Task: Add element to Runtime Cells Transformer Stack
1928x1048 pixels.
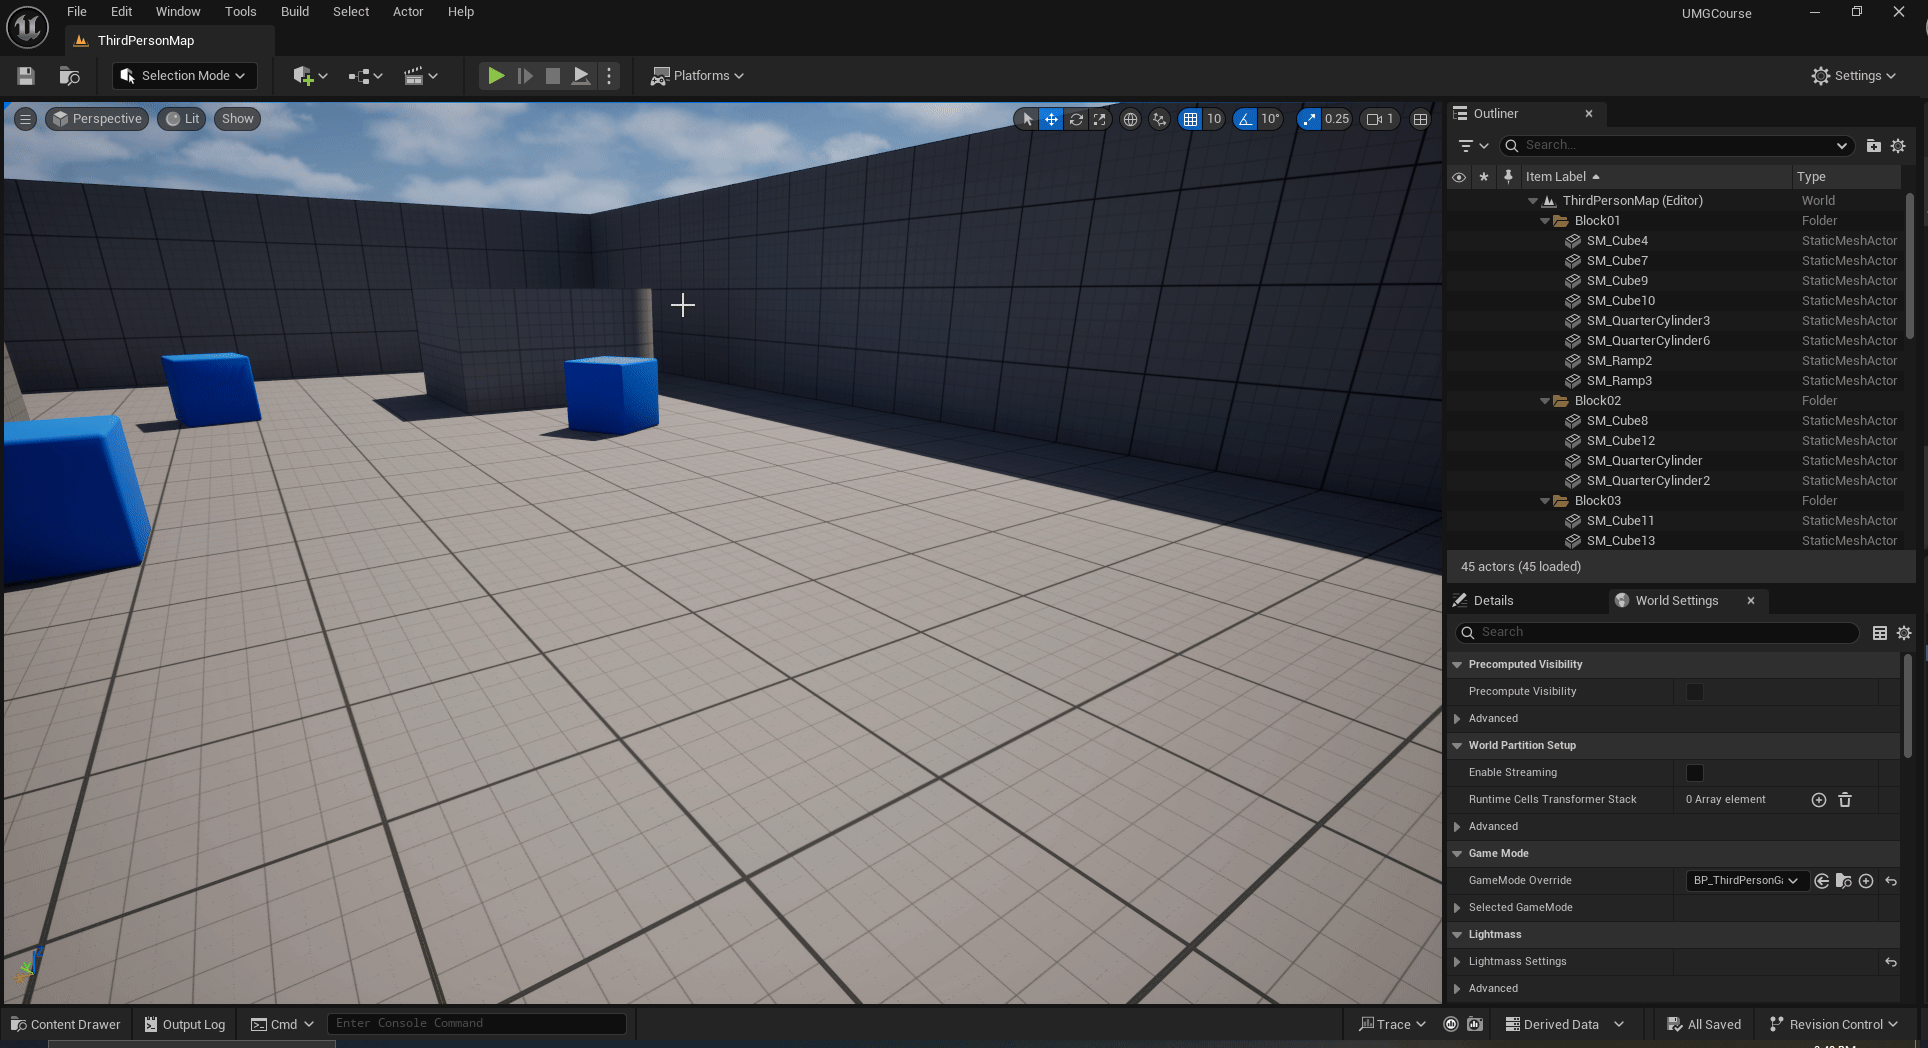Action: coord(1819,800)
